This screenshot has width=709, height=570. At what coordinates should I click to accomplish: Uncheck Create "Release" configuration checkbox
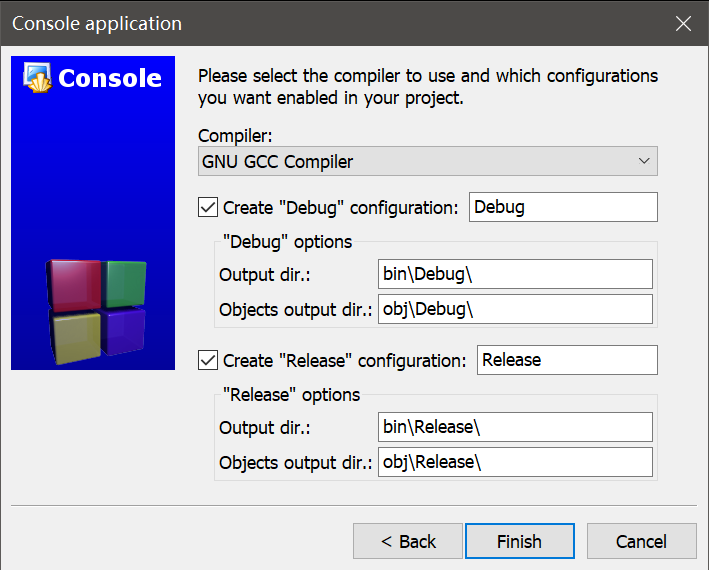[x=208, y=360]
